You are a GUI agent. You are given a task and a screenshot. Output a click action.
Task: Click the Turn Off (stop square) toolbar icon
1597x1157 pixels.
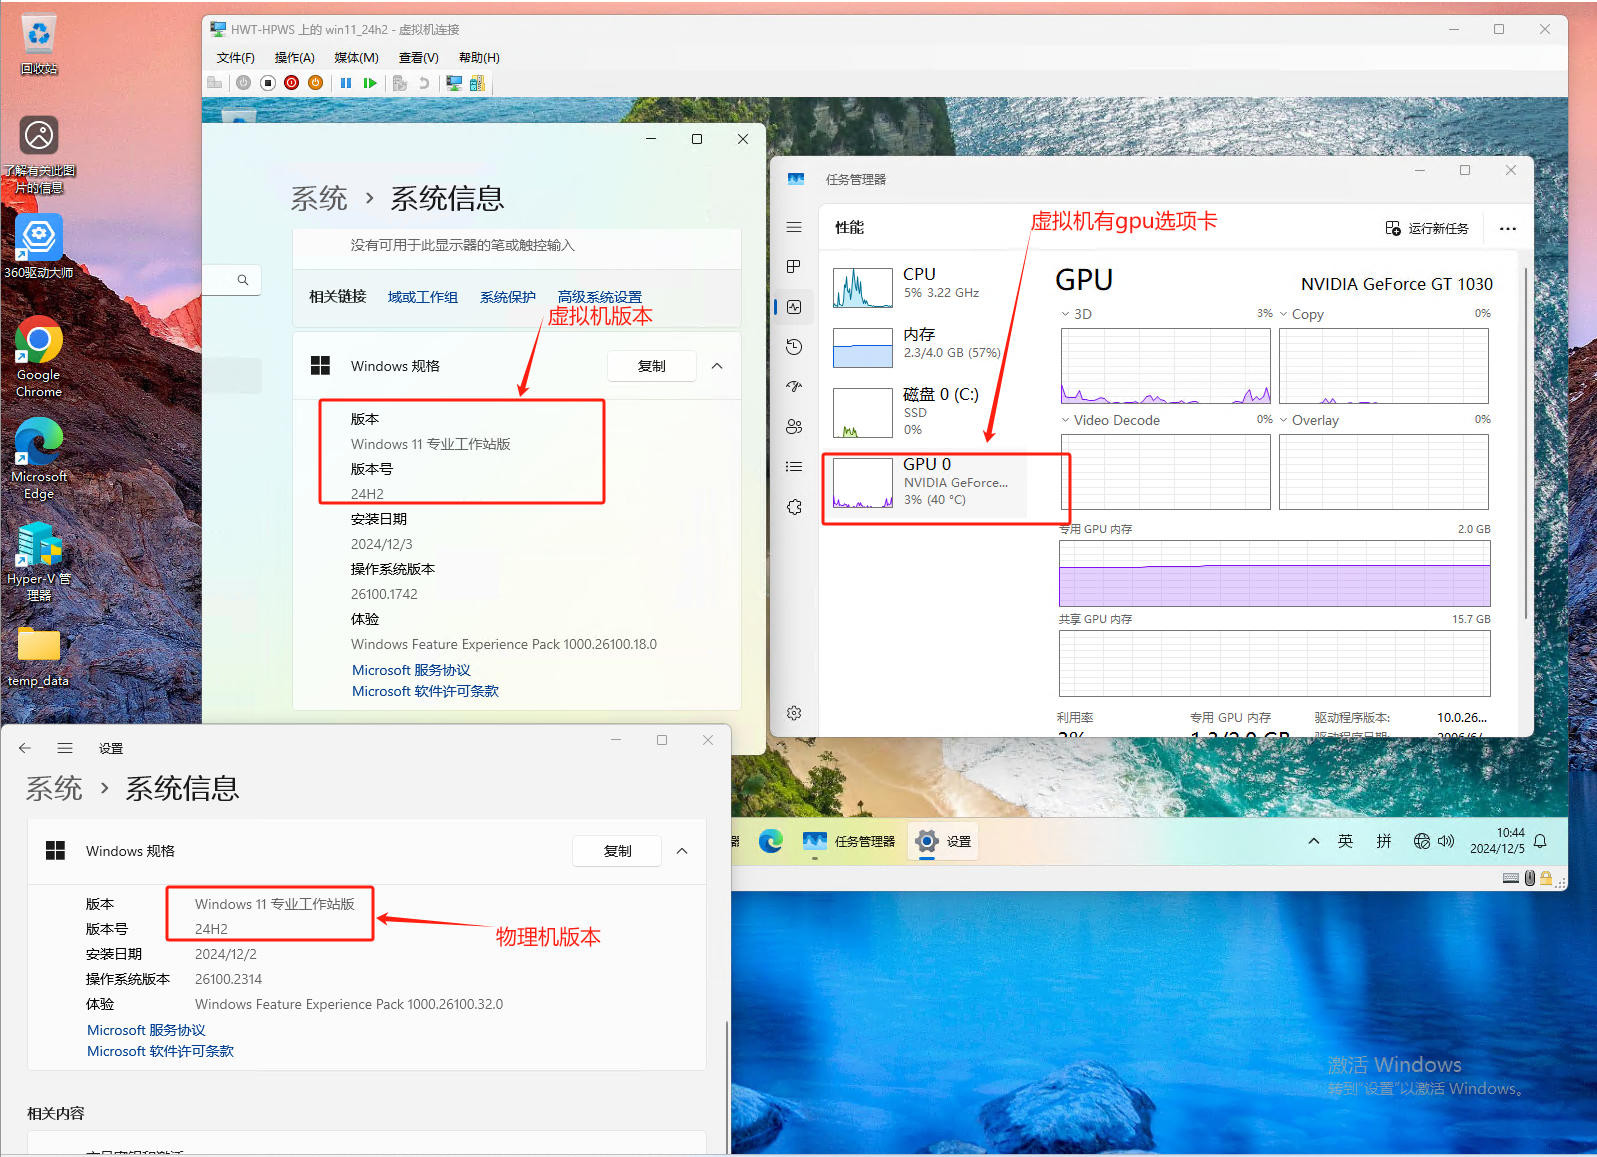pyautogui.click(x=268, y=83)
